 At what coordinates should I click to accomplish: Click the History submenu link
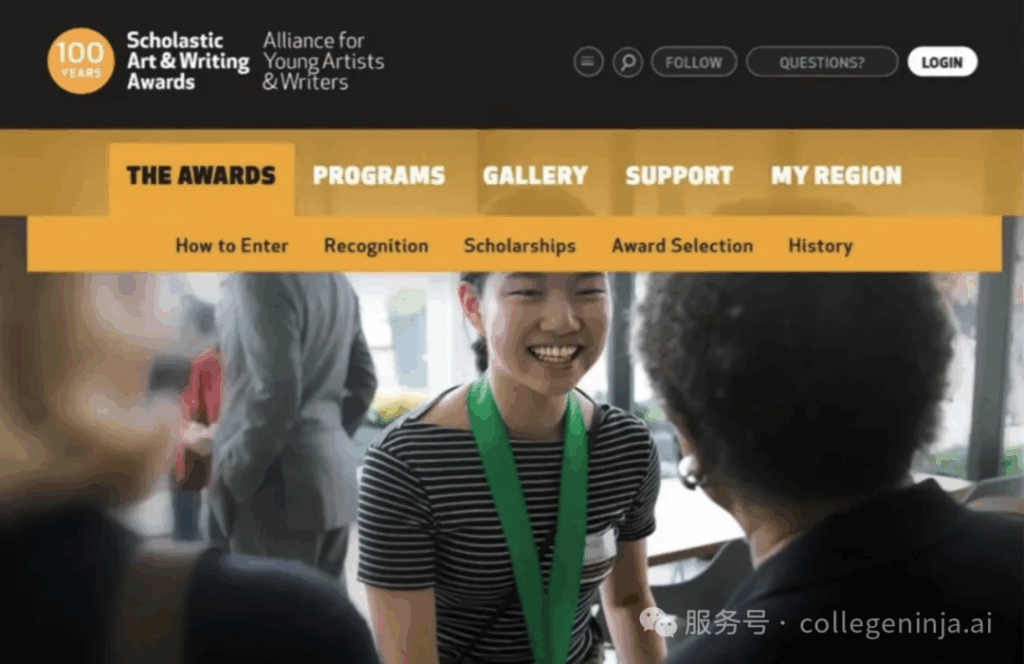(x=820, y=246)
